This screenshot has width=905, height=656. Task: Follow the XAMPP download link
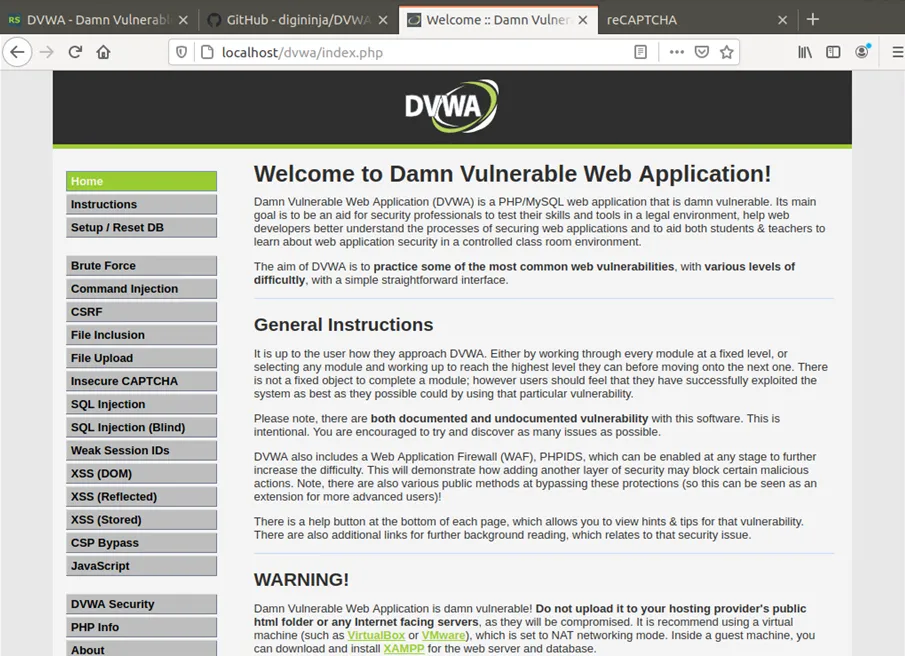[x=404, y=648]
